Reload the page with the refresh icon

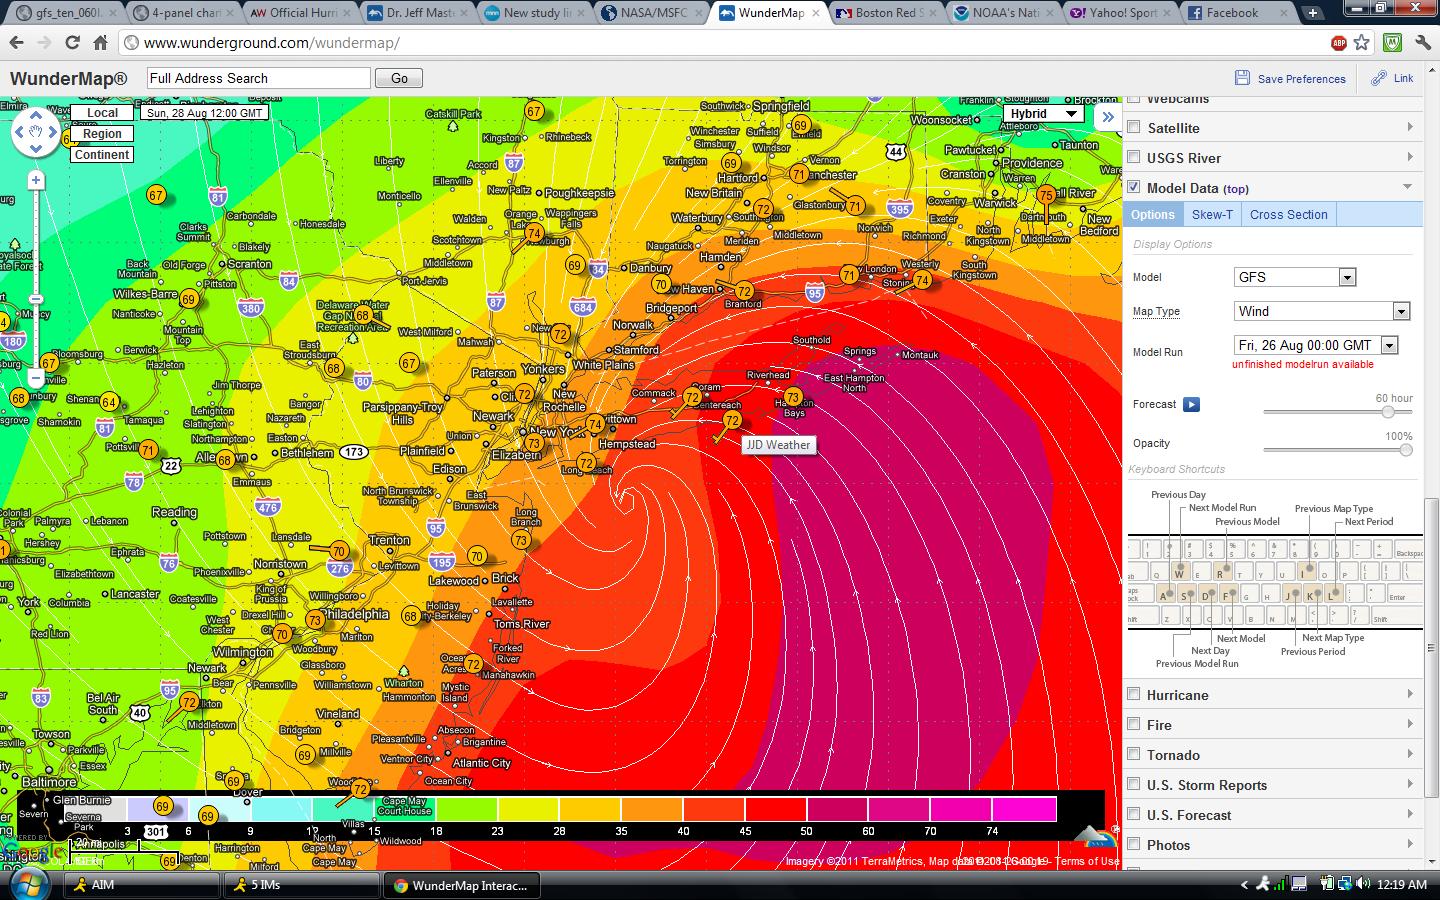pos(72,43)
